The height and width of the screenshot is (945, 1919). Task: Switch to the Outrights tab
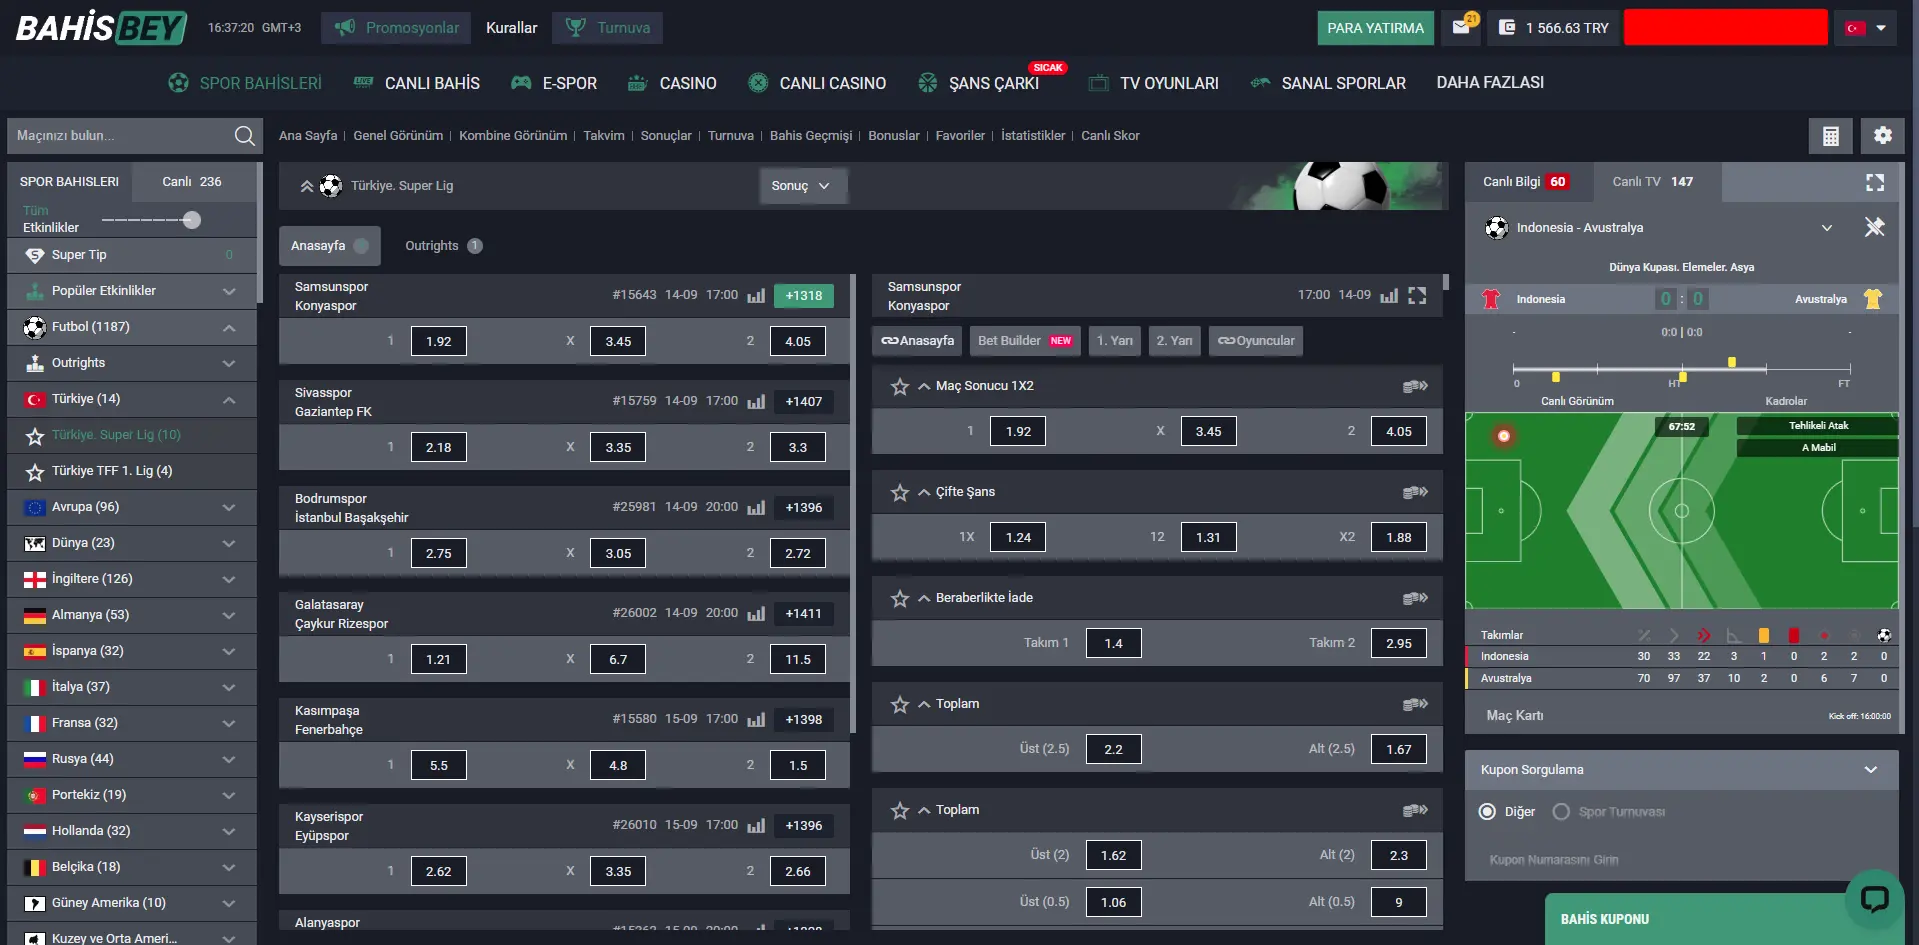point(443,246)
